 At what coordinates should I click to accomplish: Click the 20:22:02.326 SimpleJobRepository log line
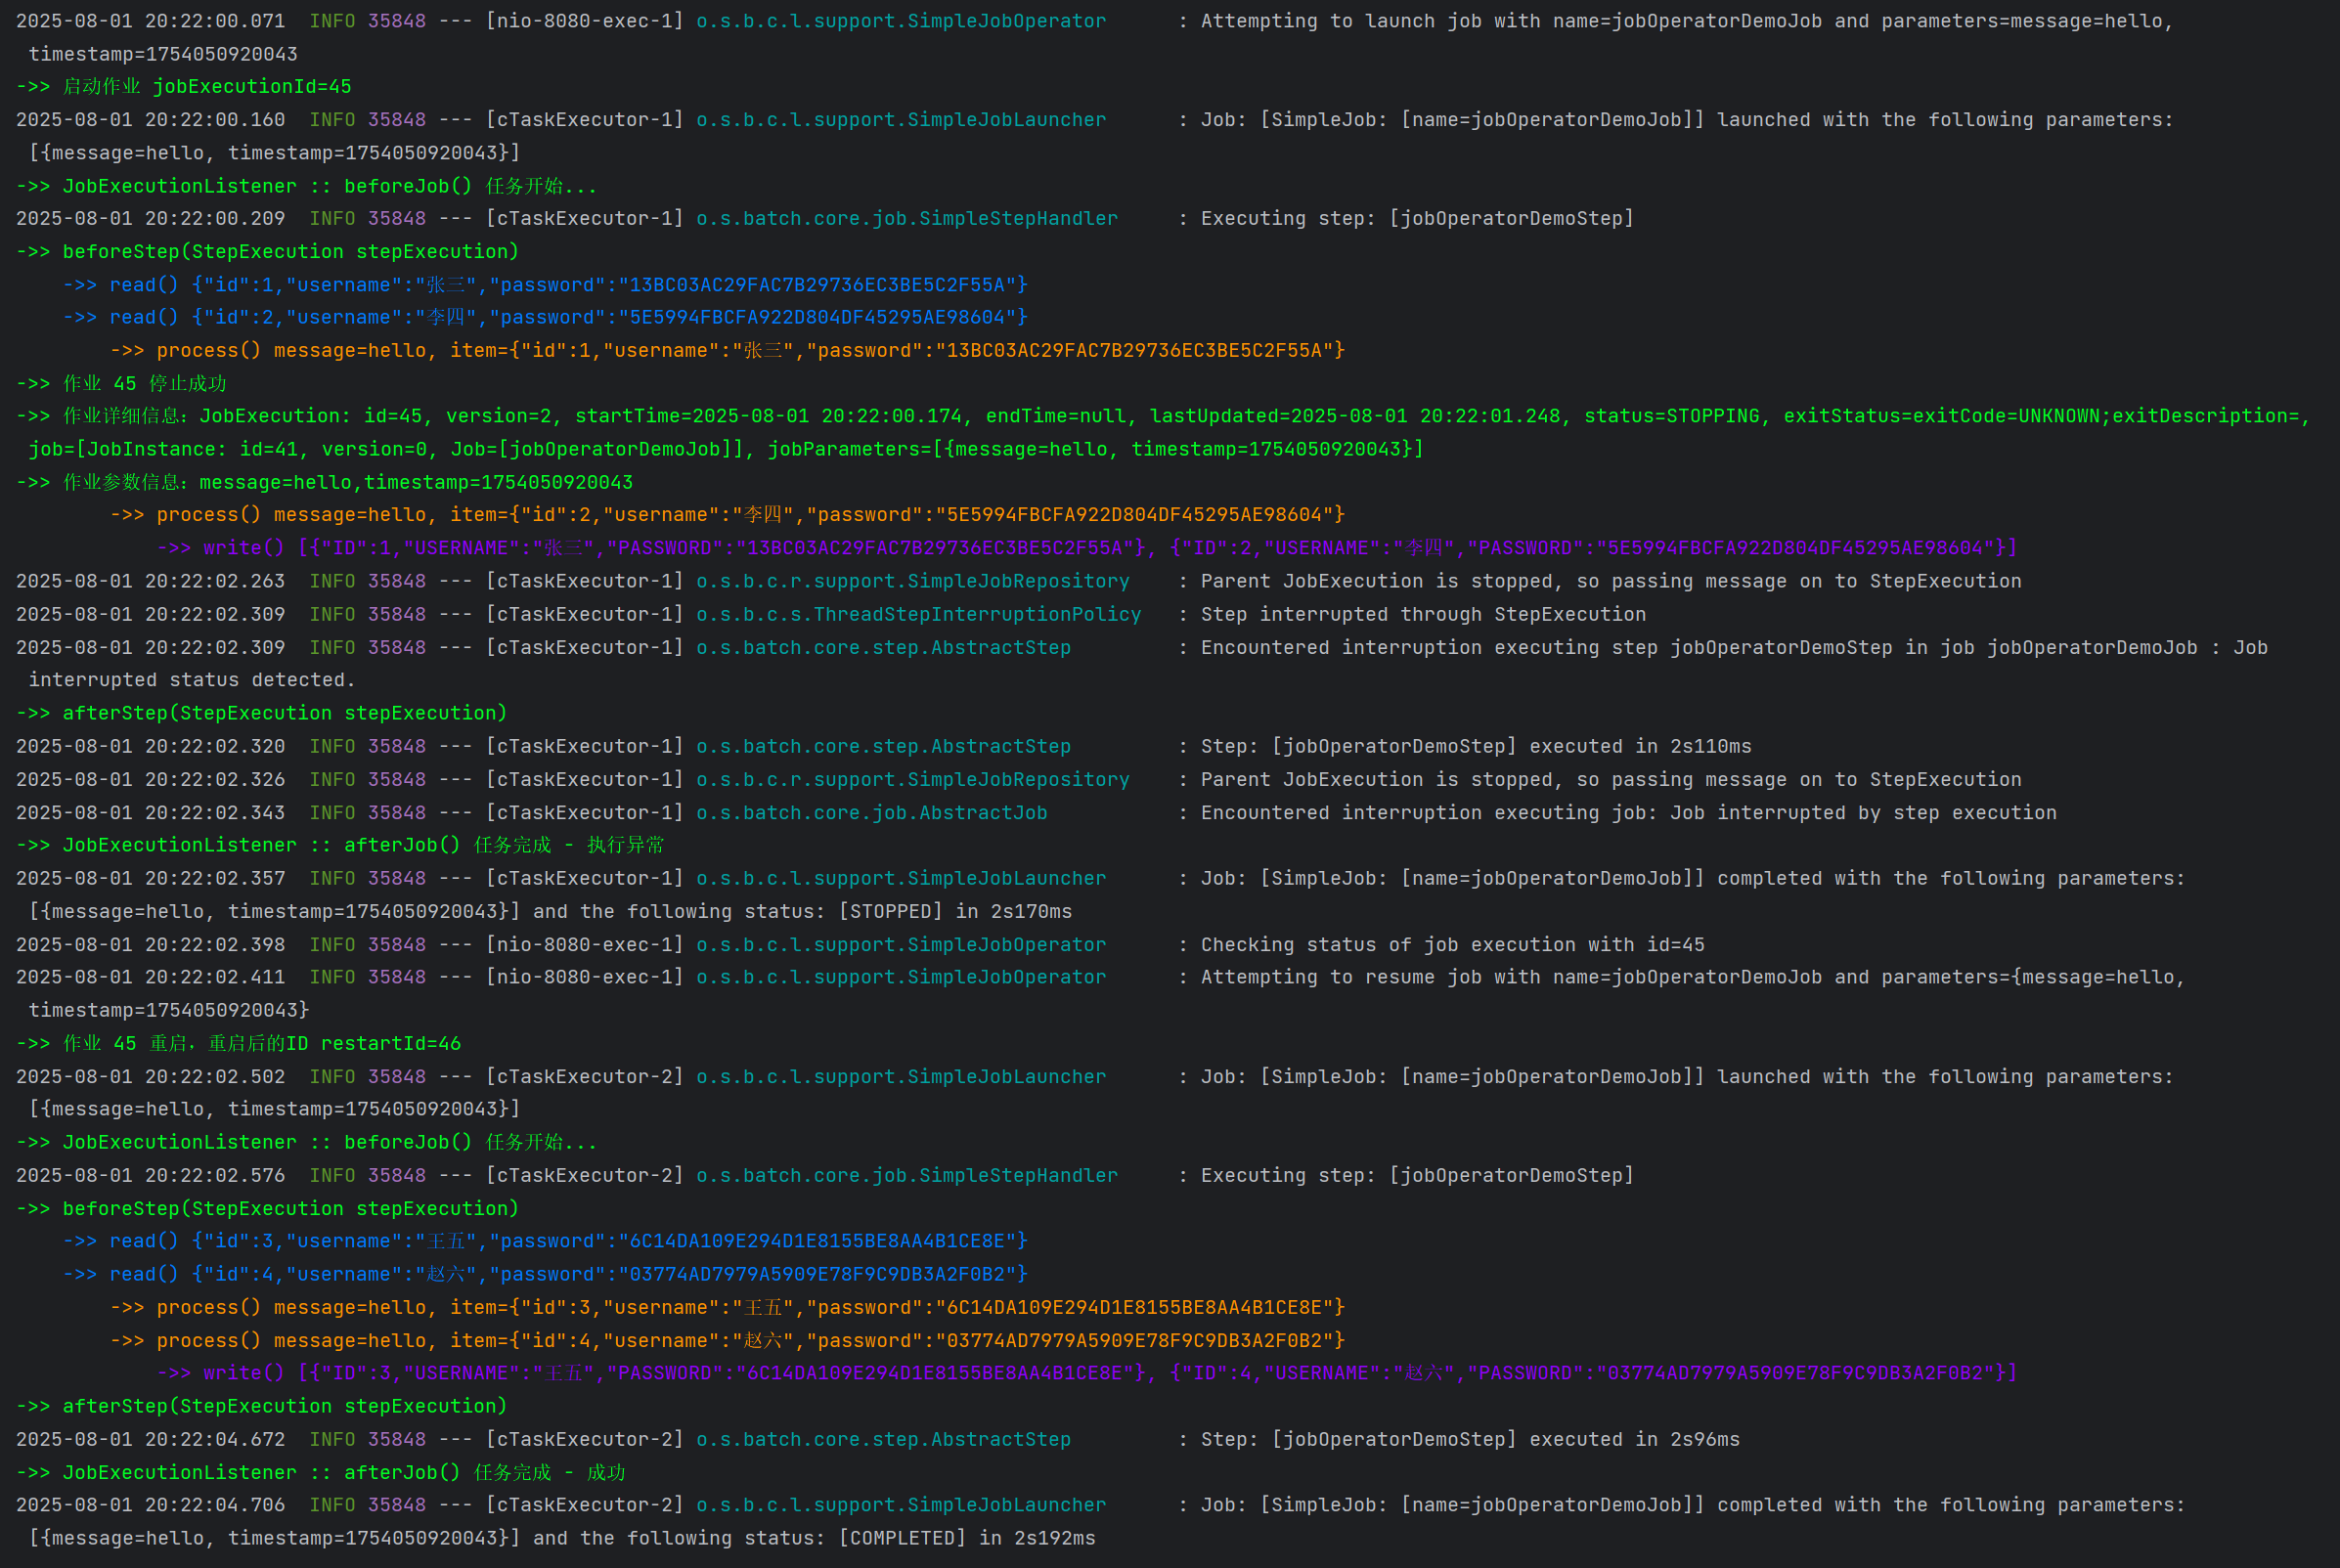coord(1019,780)
